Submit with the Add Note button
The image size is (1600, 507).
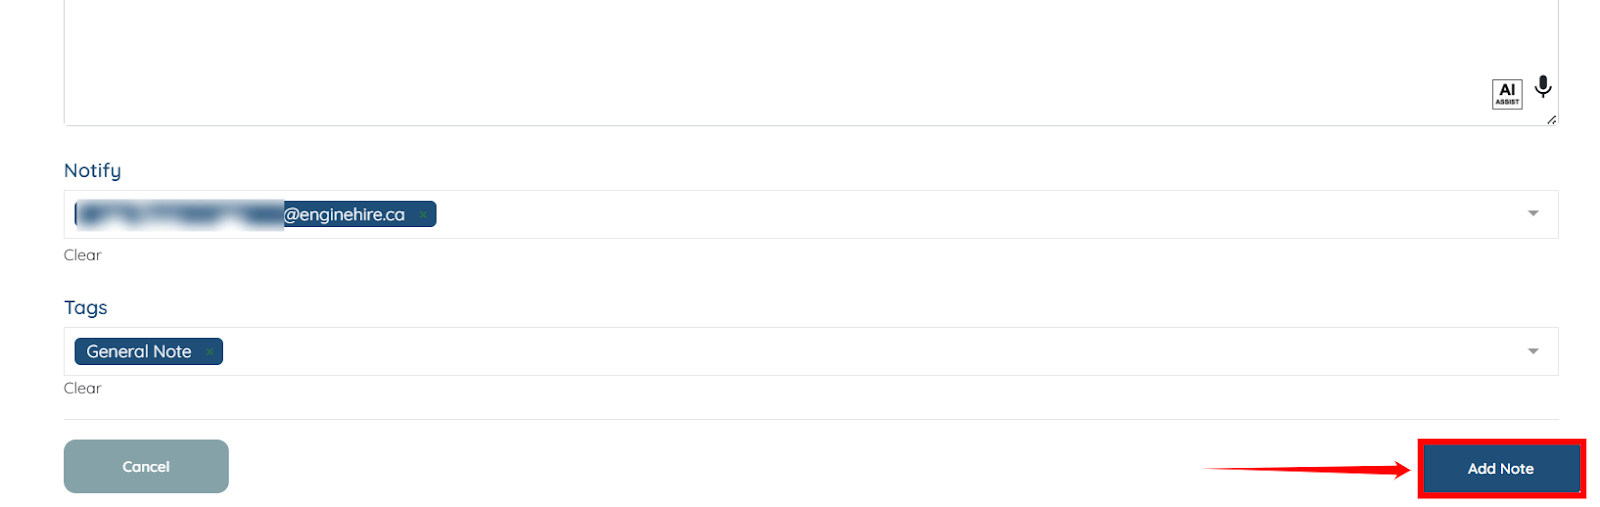pos(1500,468)
